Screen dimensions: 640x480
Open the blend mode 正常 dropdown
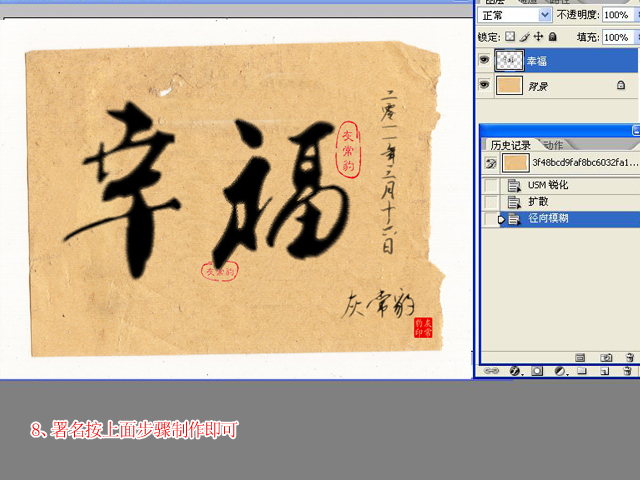point(545,15)
